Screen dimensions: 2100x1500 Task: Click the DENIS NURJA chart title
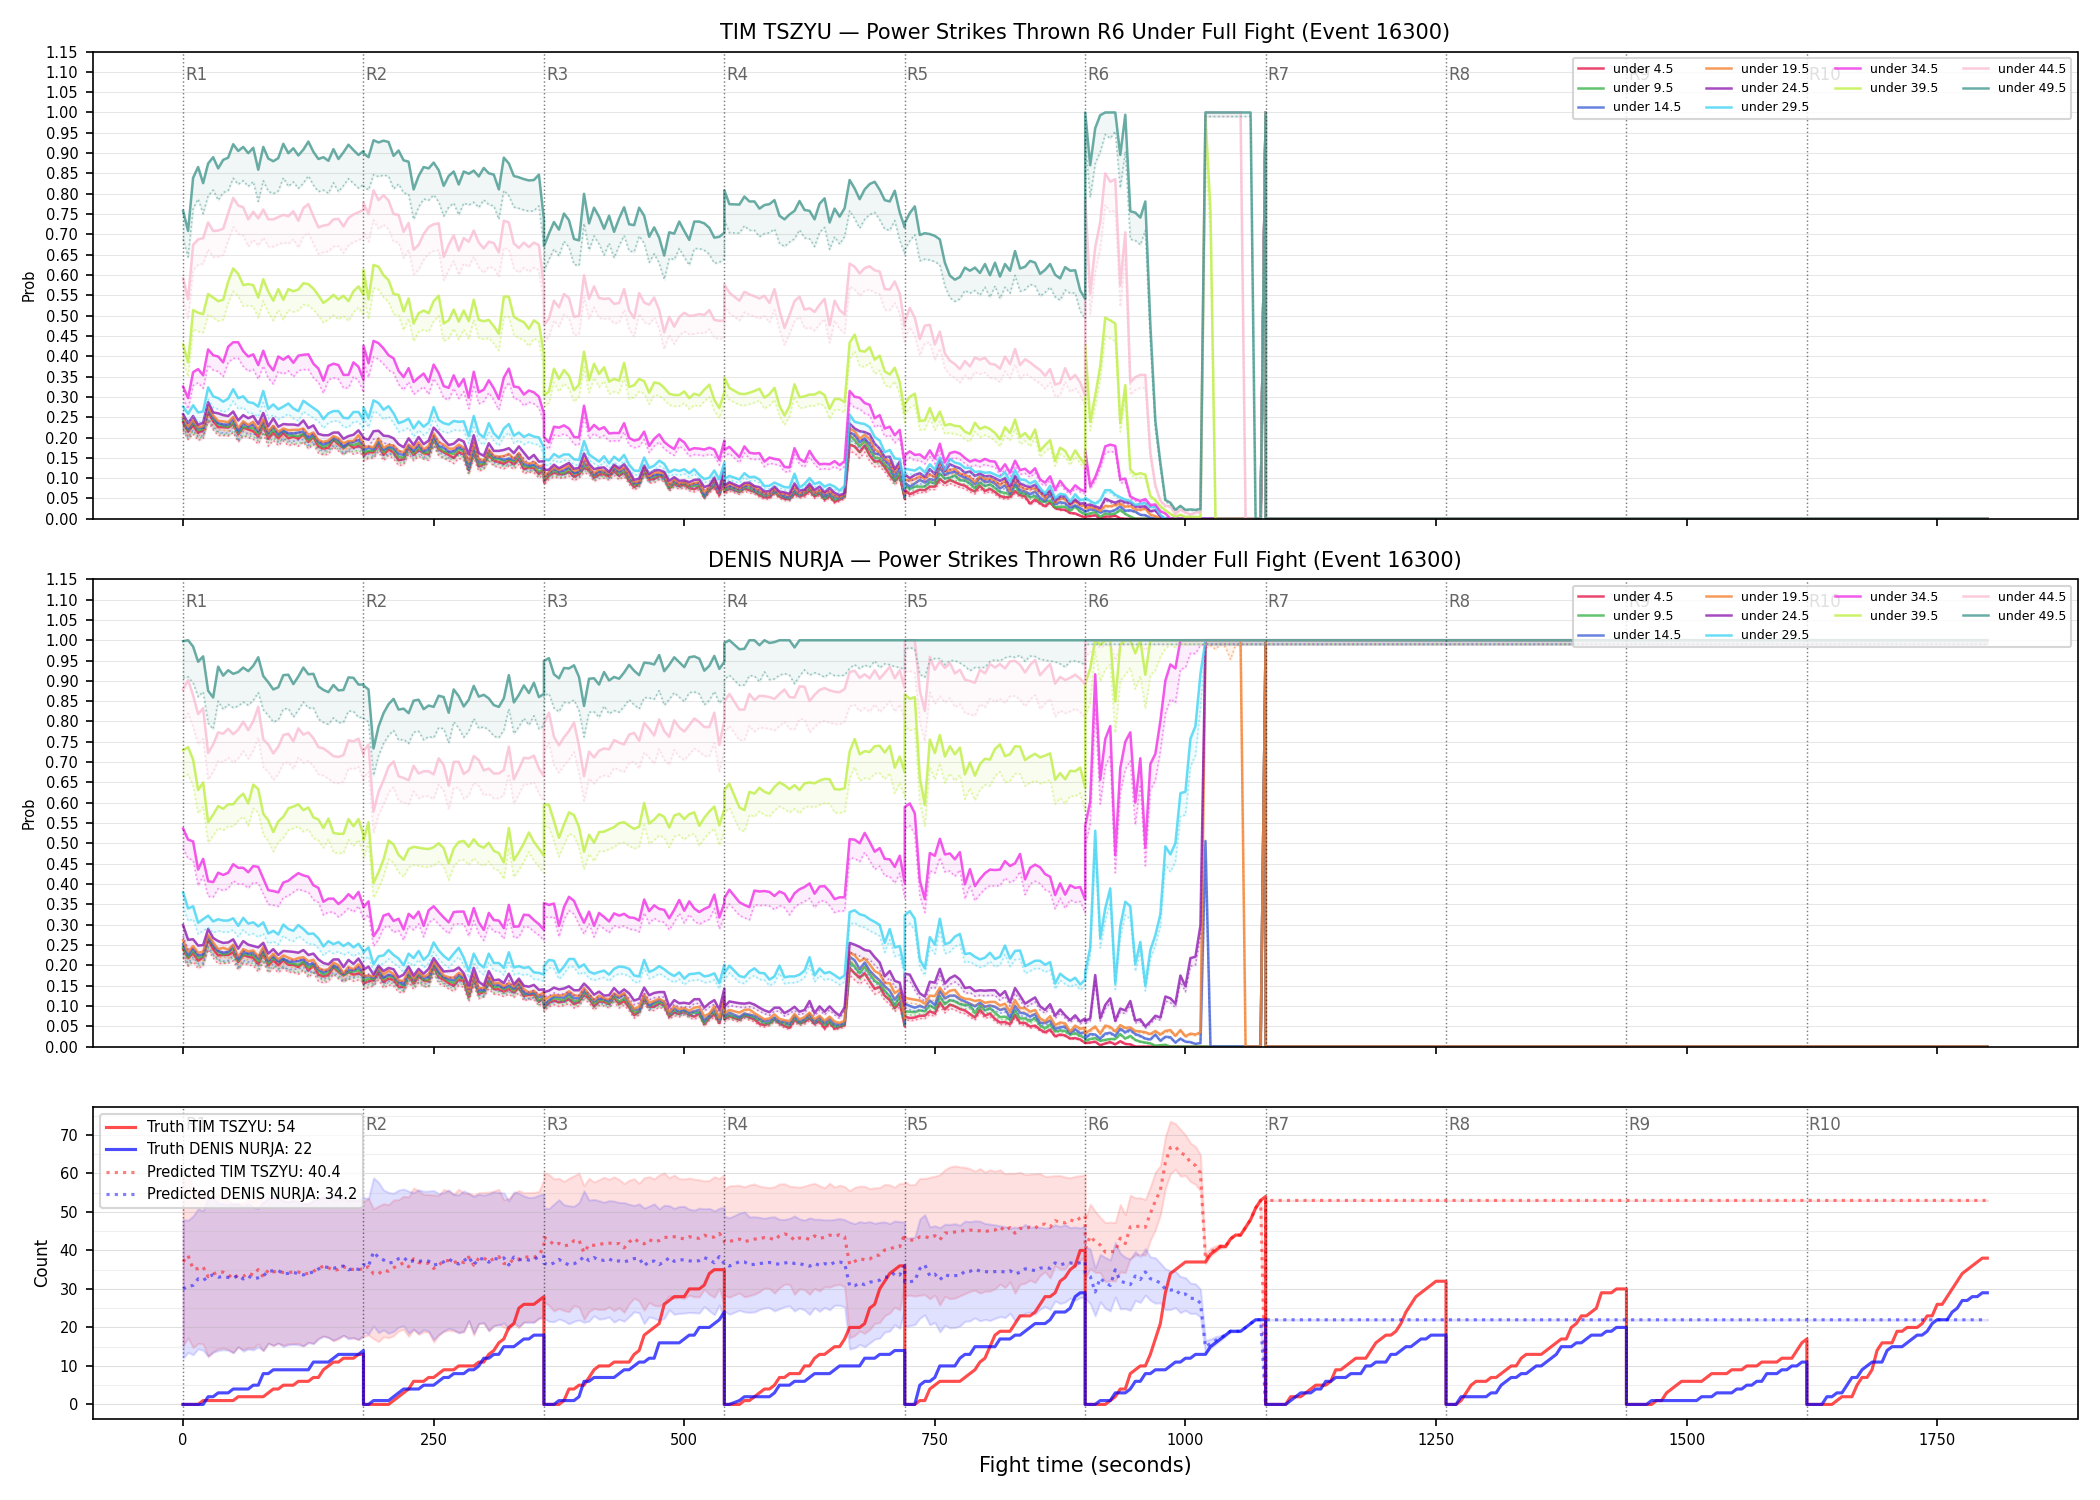pyautogui.click(x=1085, y=560)
